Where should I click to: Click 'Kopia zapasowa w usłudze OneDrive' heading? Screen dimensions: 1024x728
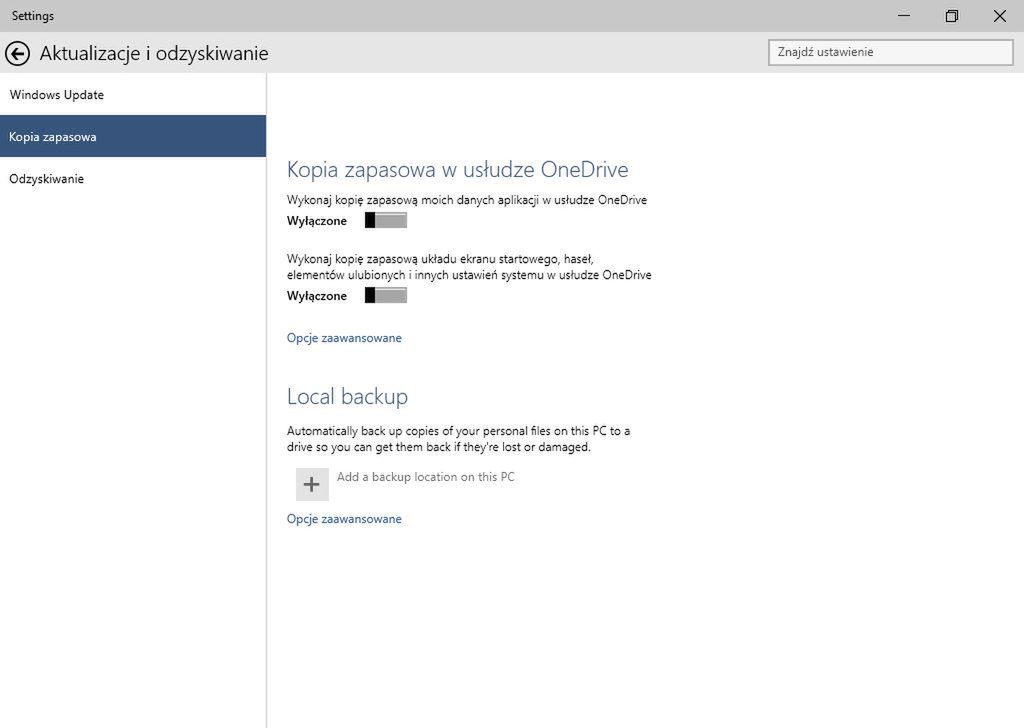tap(457, 169)
